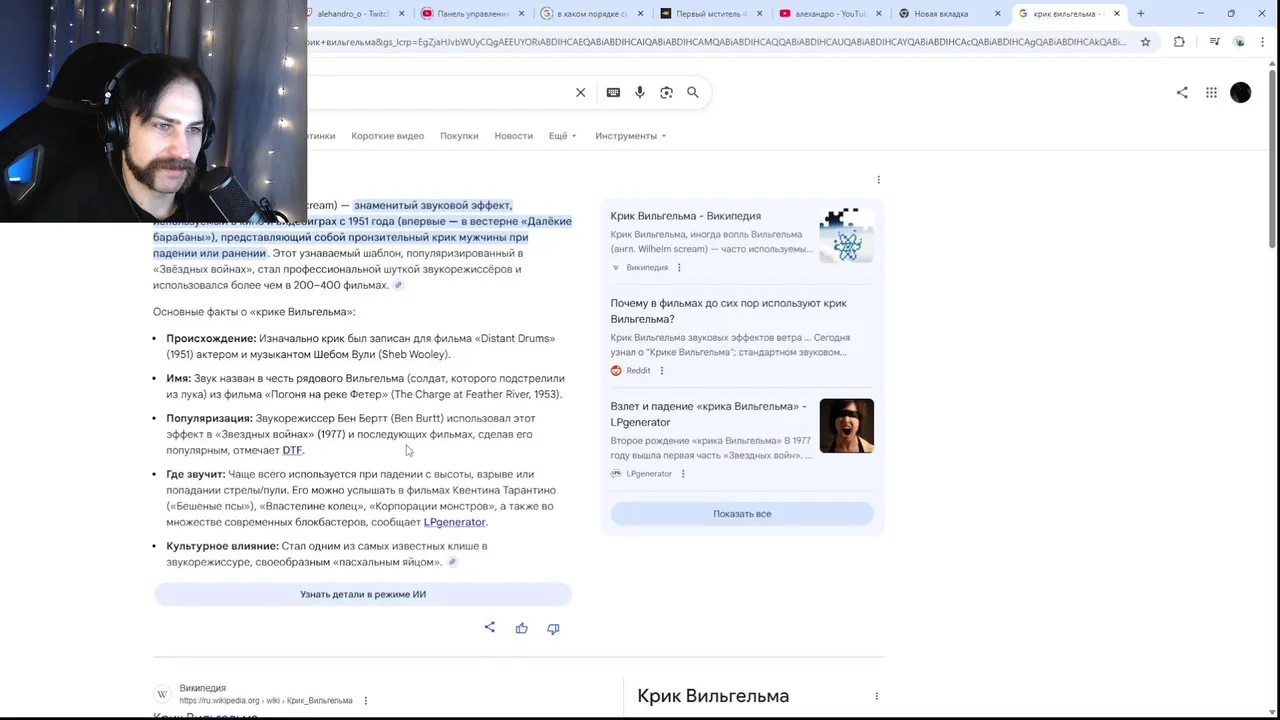Image resolution: width=1280 pixels, height=720 pixels.
Task: Click Узнать детали в режиме ИИ button
Action: [363, 594]
